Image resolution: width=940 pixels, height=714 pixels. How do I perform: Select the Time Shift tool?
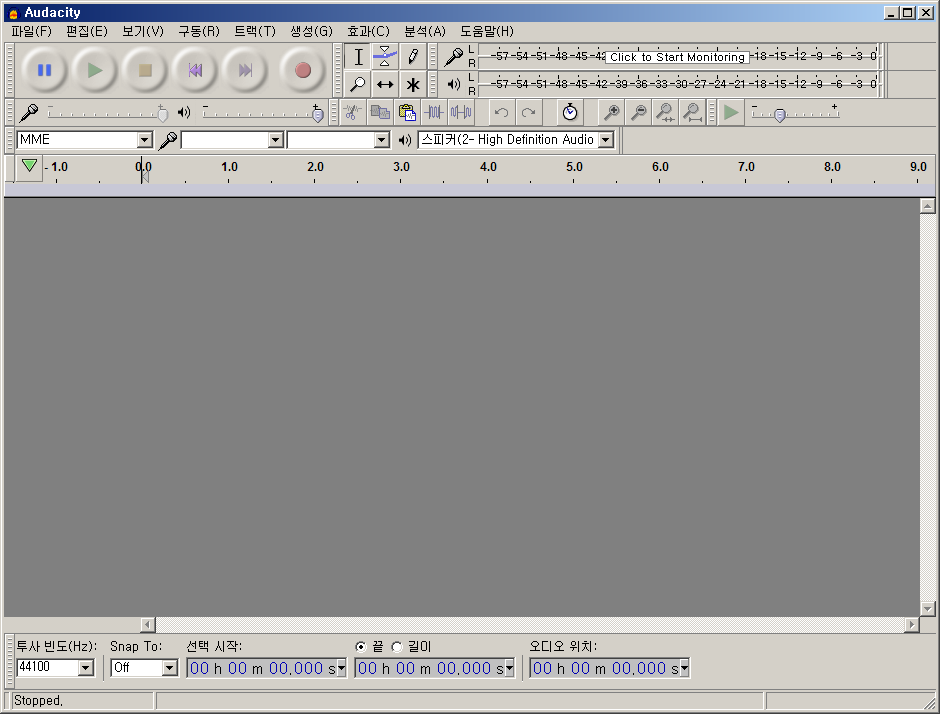pos(385,85)
